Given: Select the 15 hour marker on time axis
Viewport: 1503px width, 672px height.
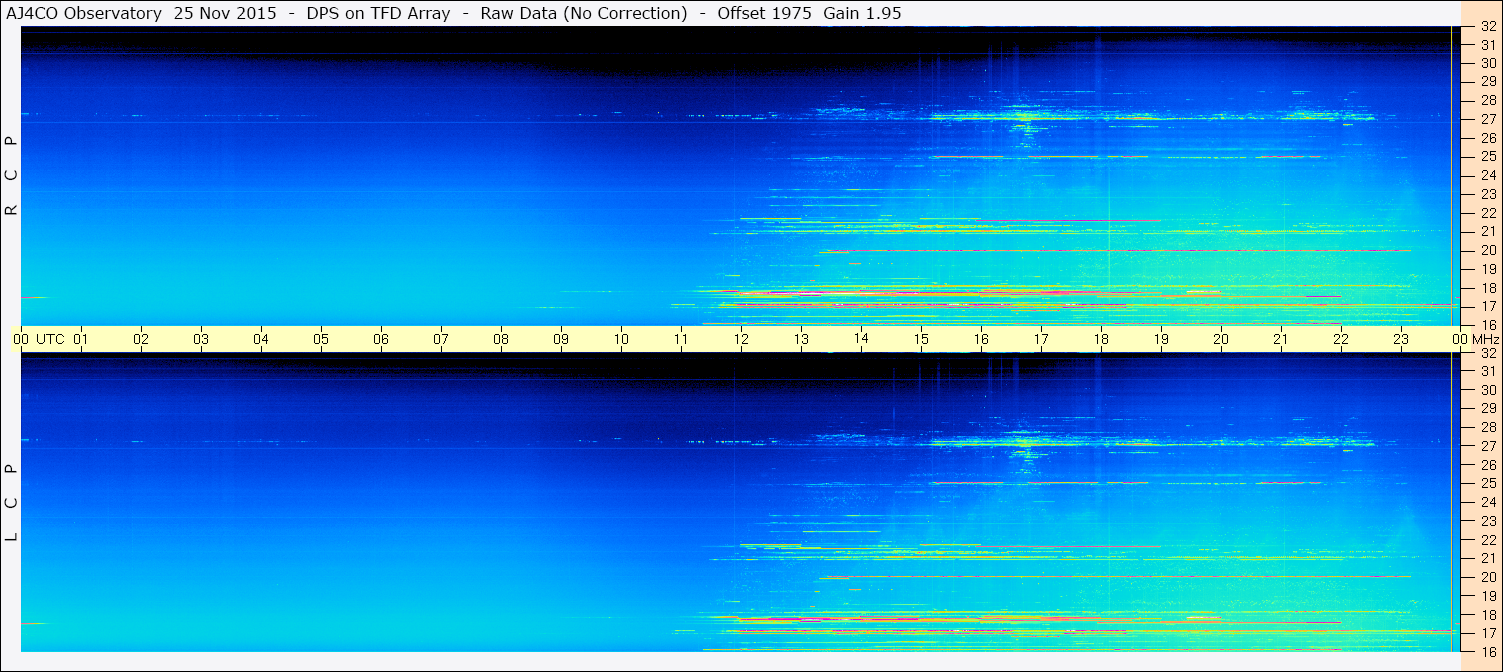Looking at the screenshot, I should coord(921,339).
